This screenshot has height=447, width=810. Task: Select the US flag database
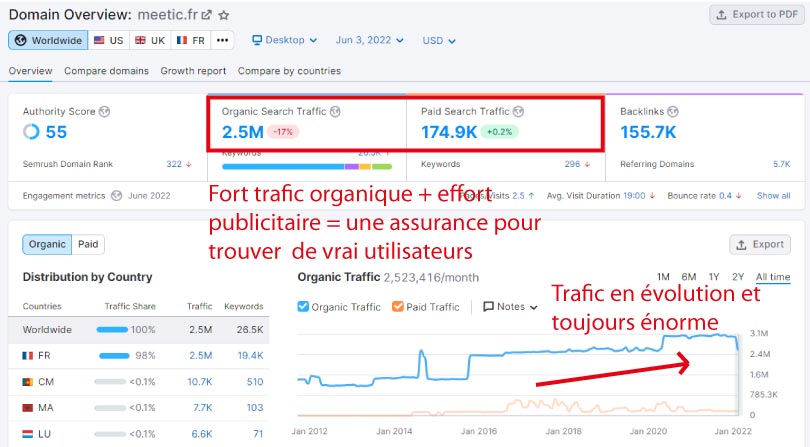pyautogui.click(x=108, y=40)
